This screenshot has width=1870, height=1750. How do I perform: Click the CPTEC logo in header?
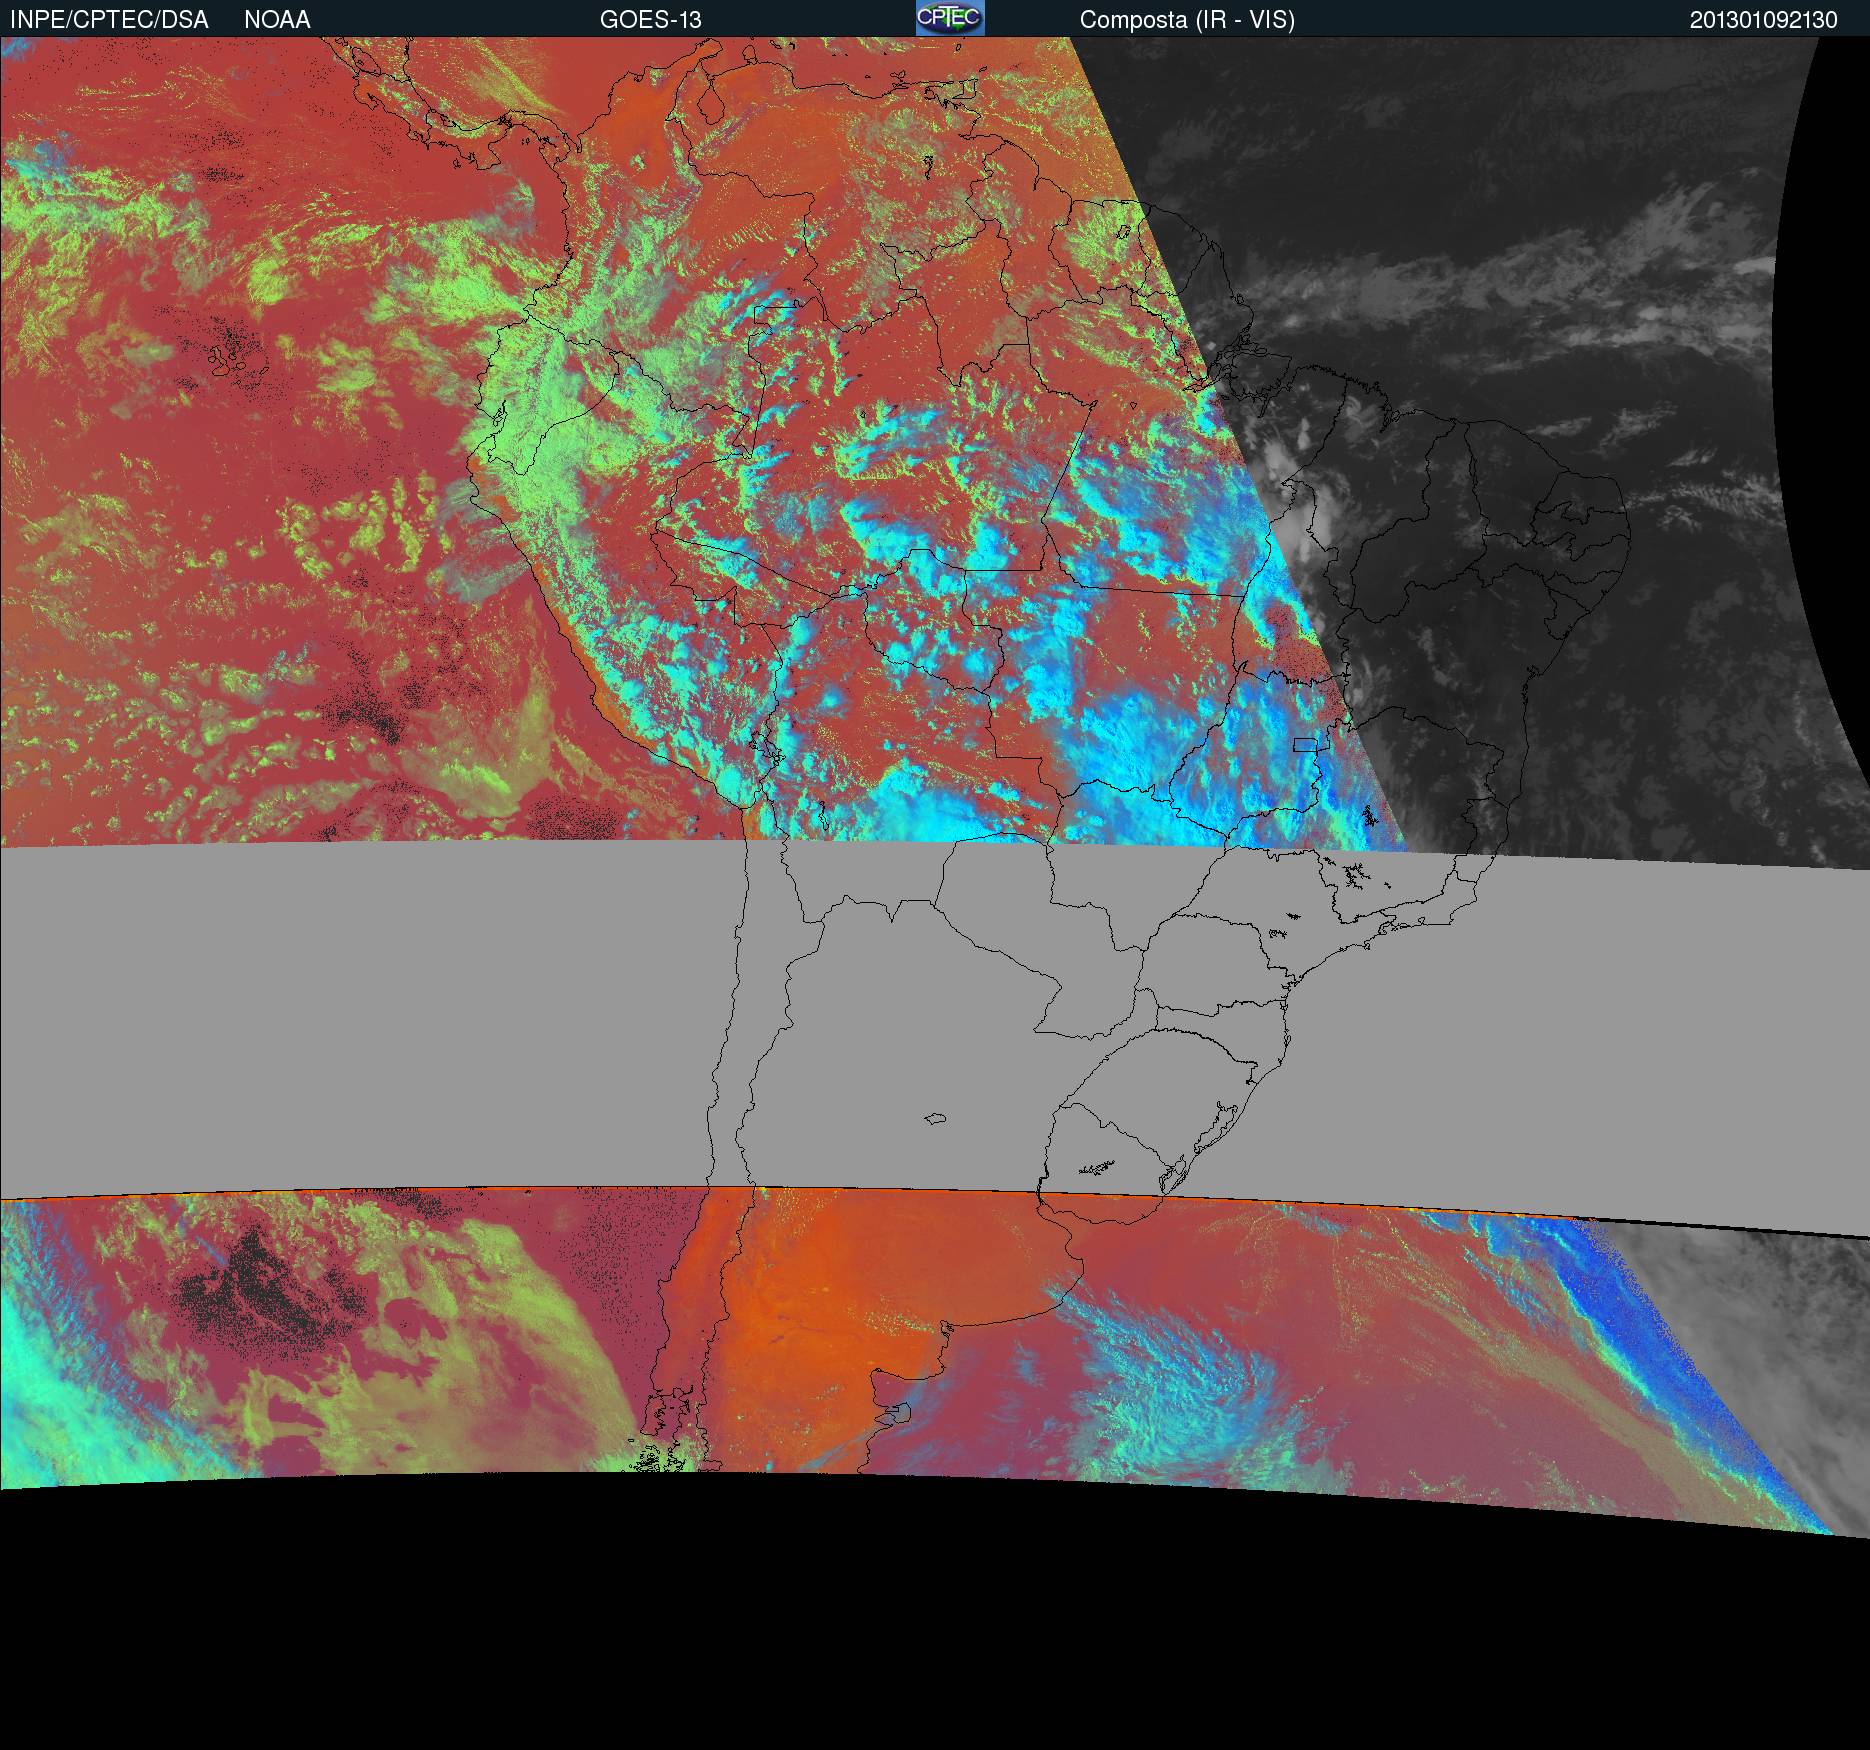tap(950, 18)
